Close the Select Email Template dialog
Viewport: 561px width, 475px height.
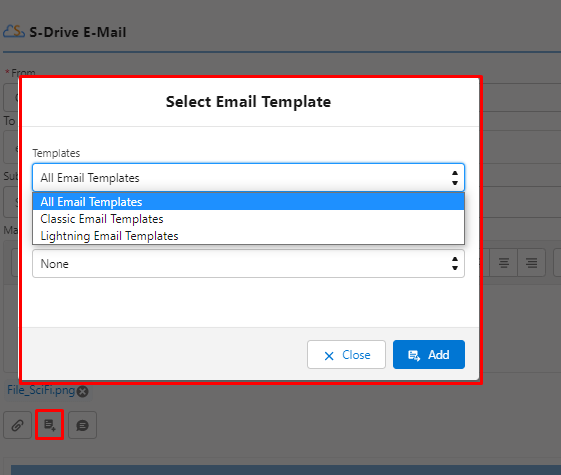(x=346, y=354)
